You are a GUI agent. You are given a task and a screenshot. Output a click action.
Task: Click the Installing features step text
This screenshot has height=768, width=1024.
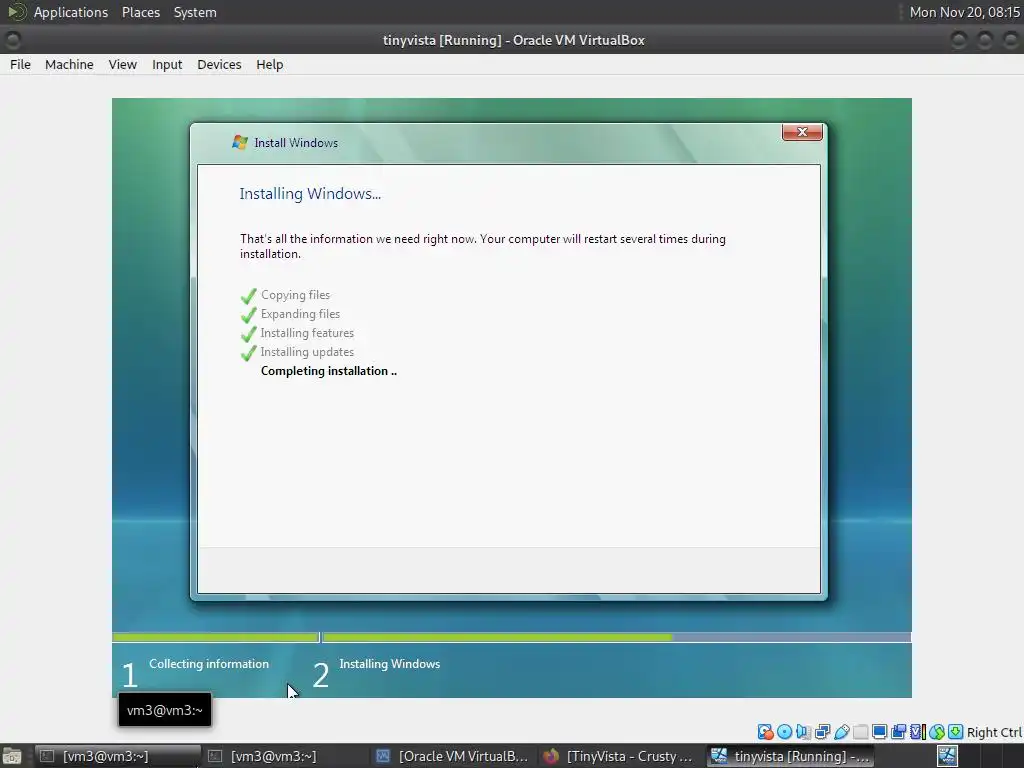pyautogui.click(x=307, y=333)
